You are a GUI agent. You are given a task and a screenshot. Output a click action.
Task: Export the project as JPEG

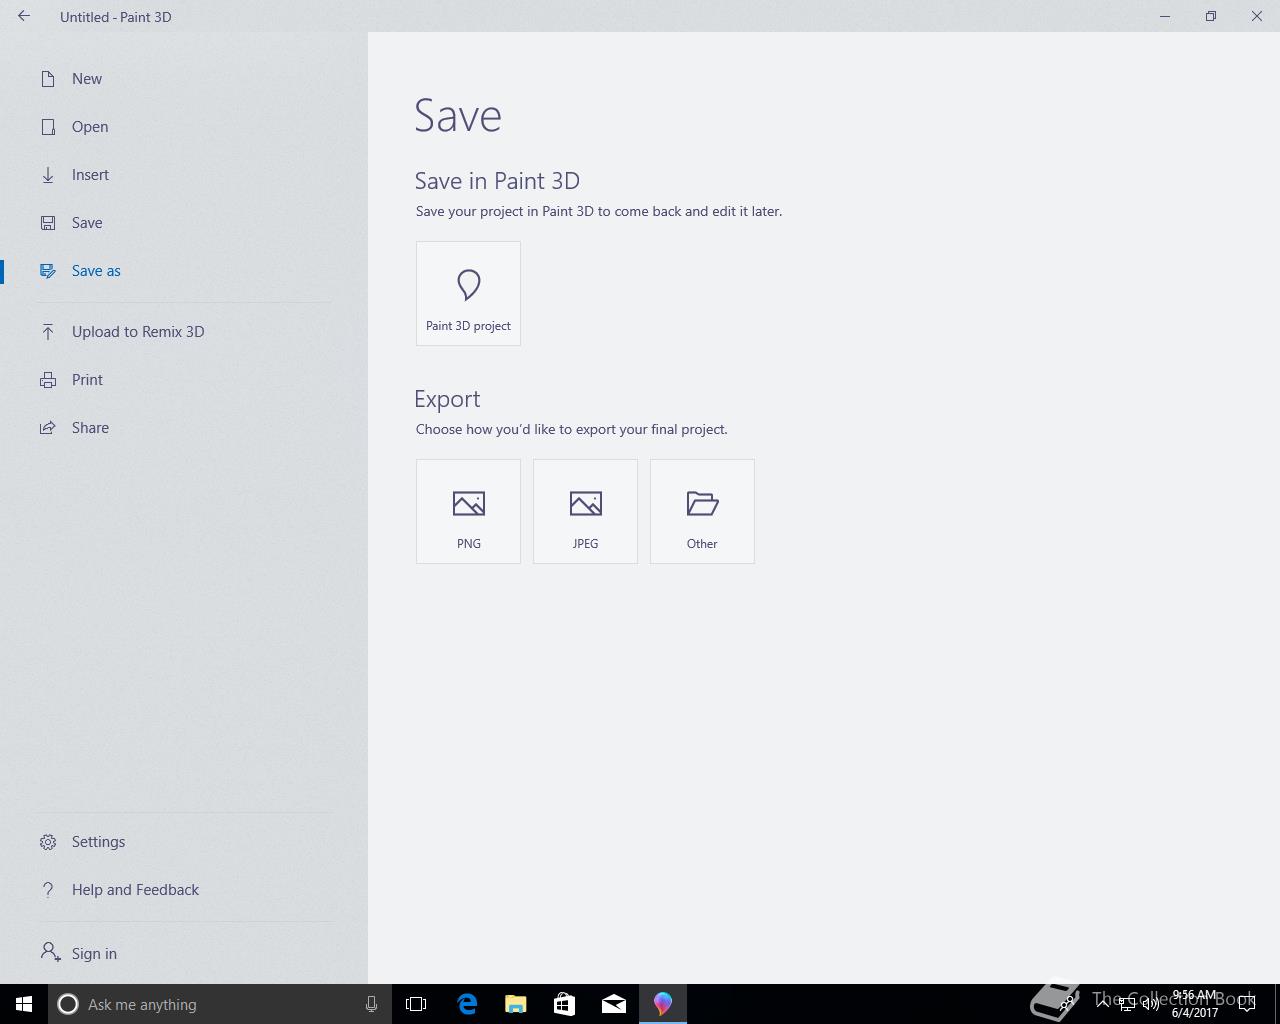585,511
